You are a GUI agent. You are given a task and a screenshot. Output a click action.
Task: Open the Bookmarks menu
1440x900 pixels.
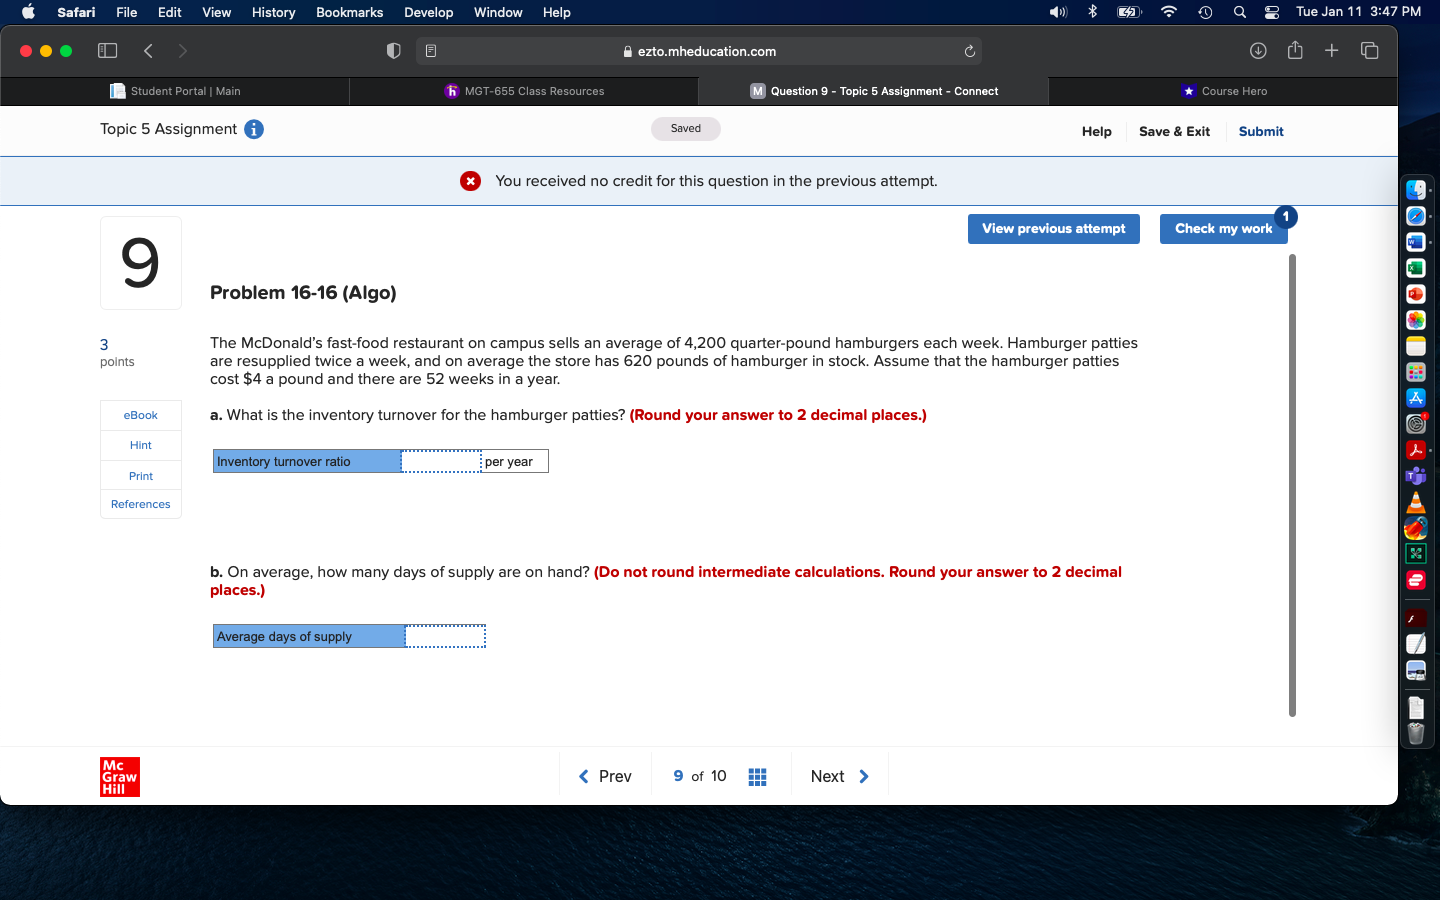pyautogui.click(x=349, y=12)
